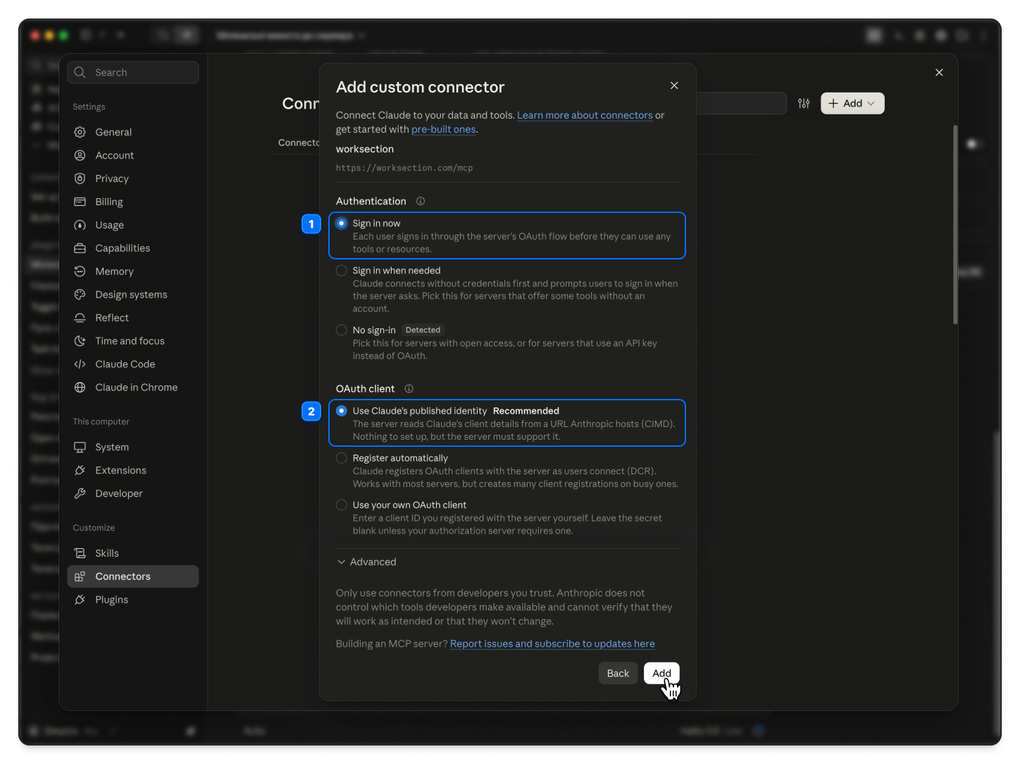This screenshot has width=1020, height=764.
Task: Switch to the Plugins section
Action: click(x=133, y=599)
